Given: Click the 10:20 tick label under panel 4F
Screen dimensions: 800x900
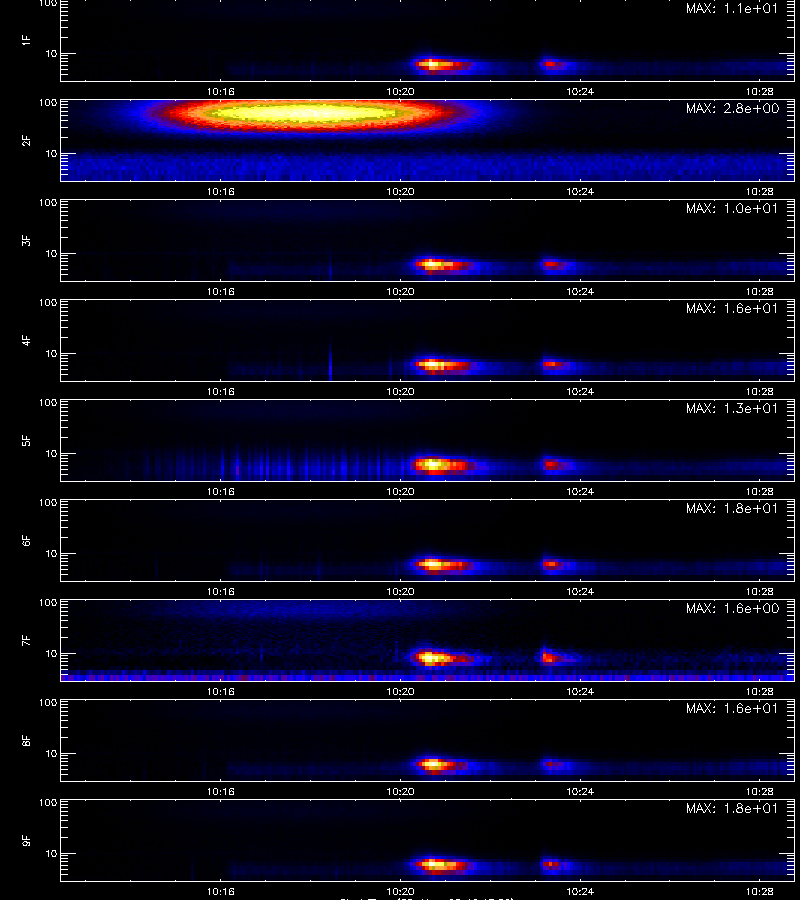Looking at the screenshot, I should 400,391.
